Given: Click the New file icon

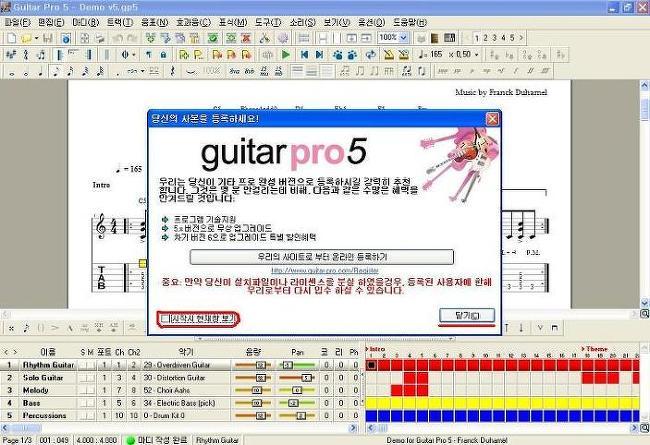Looking at the screenshot, I should [11, 38].
